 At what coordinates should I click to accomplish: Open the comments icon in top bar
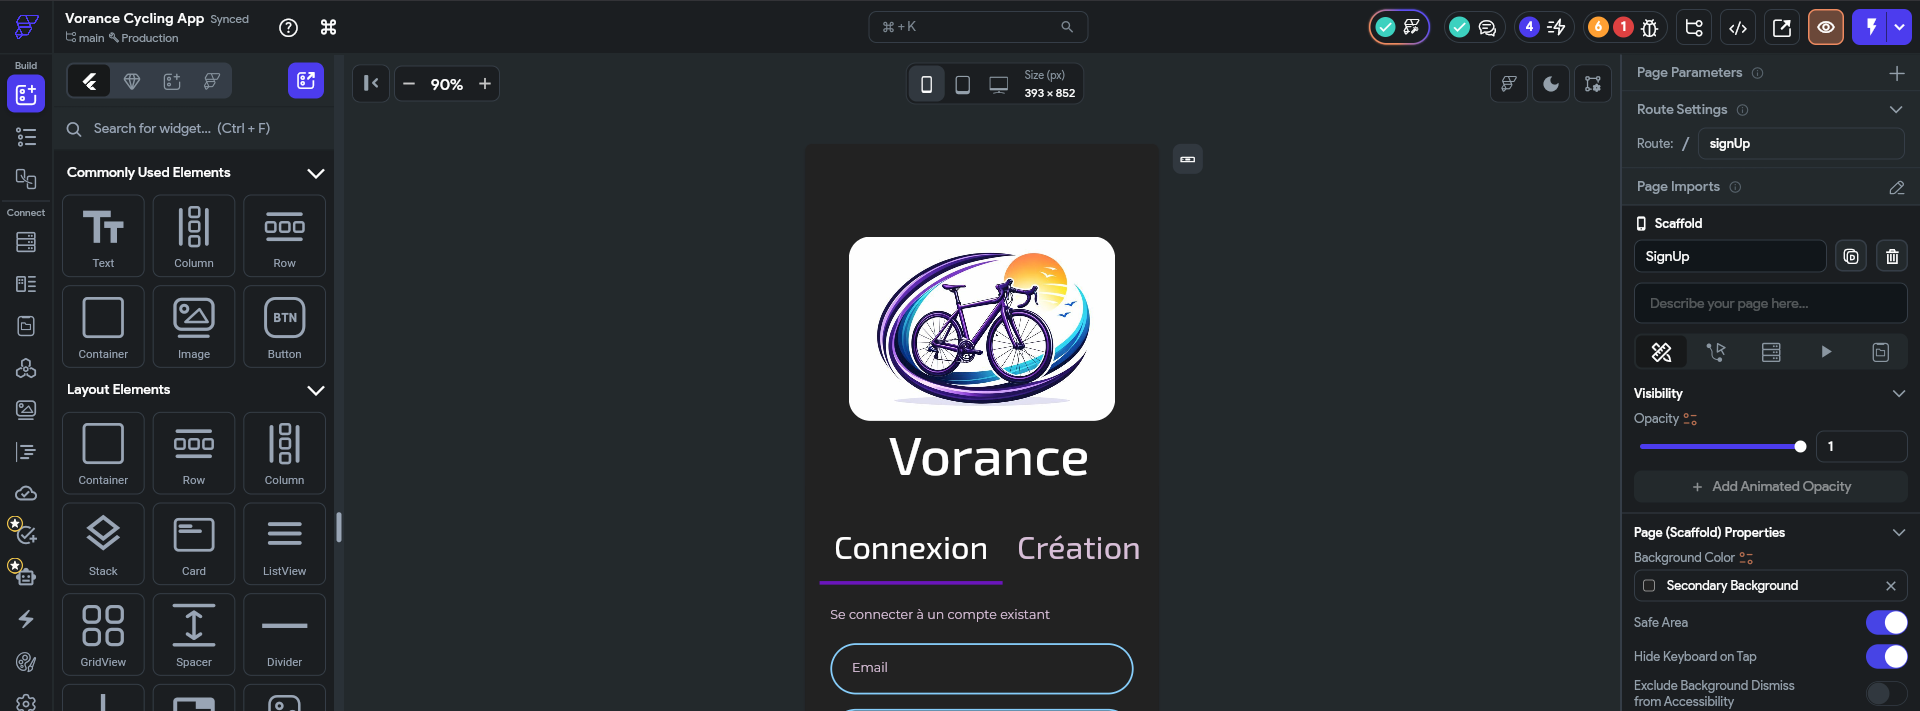tap(1487, 27)
